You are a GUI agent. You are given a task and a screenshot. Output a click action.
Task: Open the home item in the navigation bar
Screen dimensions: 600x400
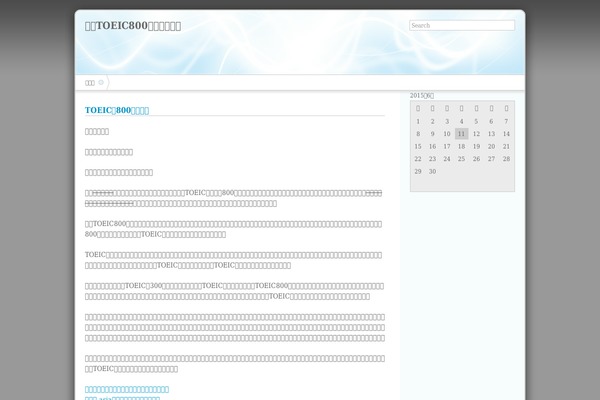click(90, 83)
